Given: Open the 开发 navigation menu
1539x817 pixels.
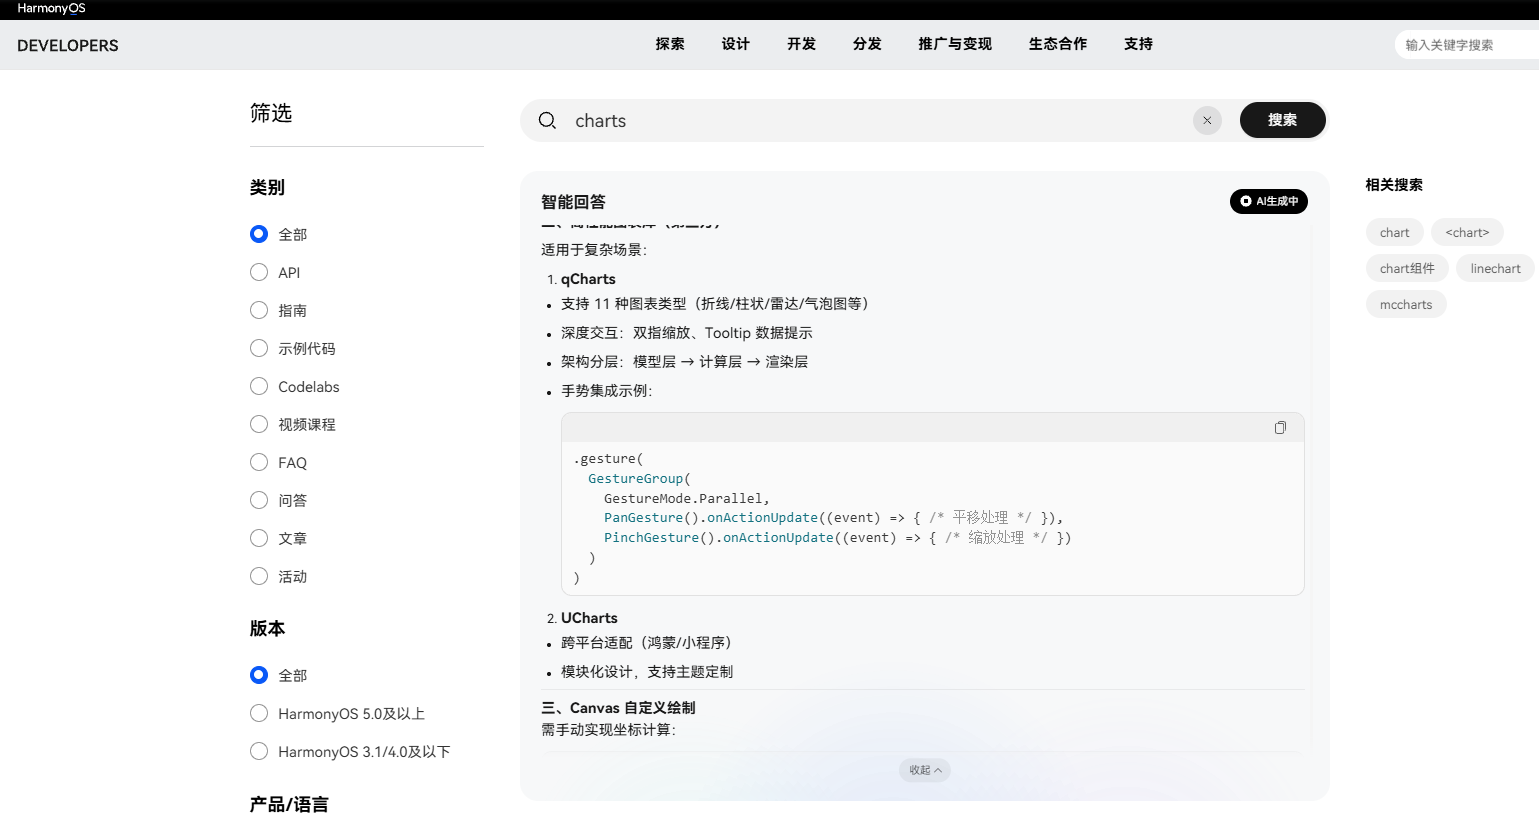Looking at the screenshot, I should [x=802, y=44].
